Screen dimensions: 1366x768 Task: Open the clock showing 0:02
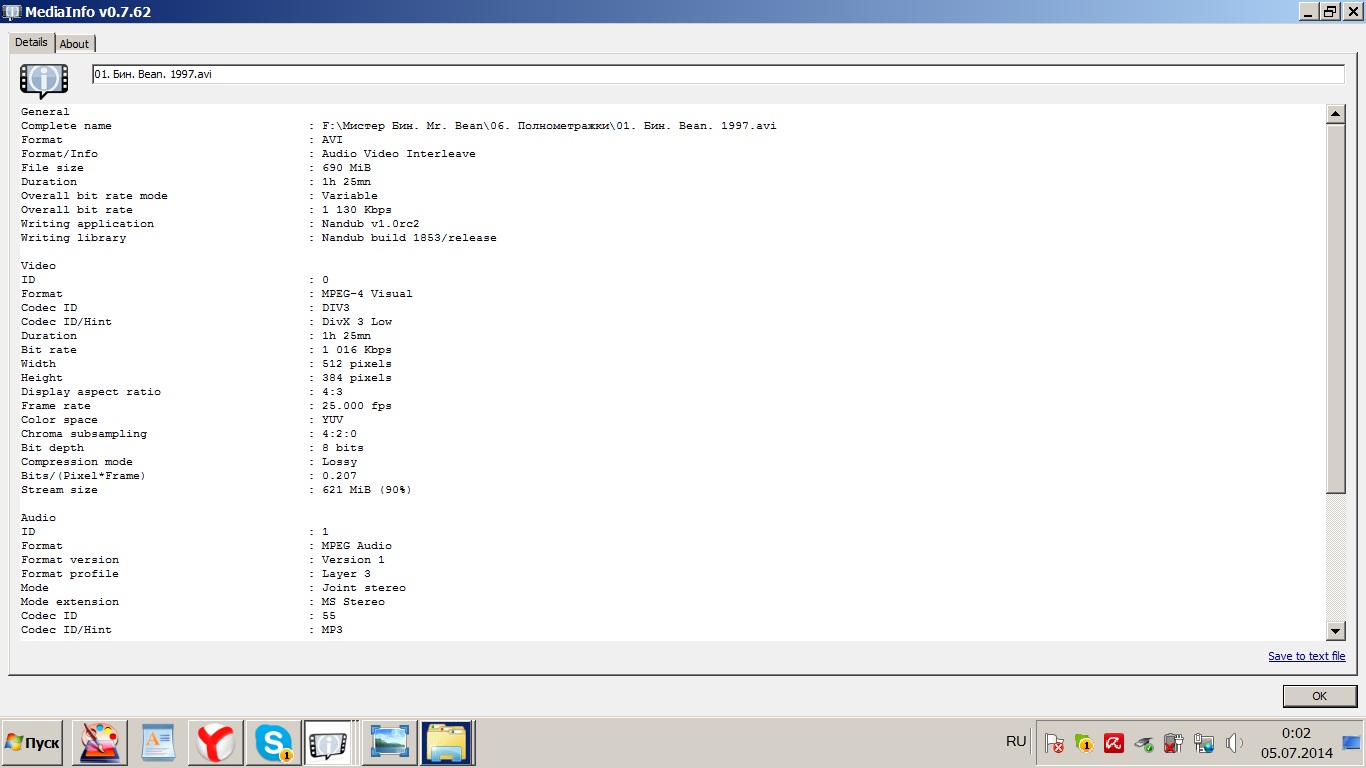(x=1296, y=743)
